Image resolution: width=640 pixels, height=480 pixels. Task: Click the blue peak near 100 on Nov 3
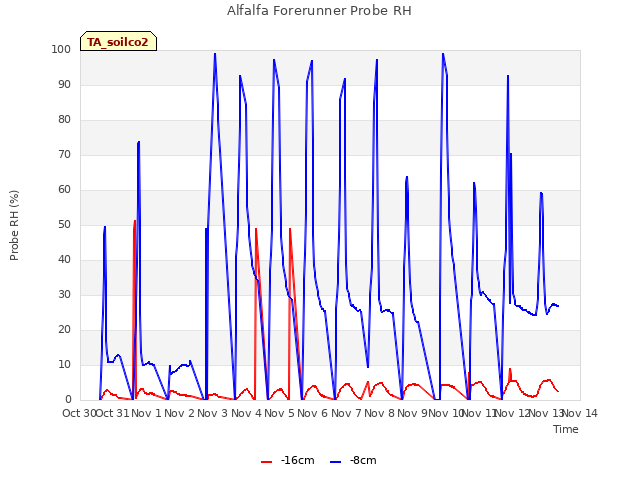215,54
